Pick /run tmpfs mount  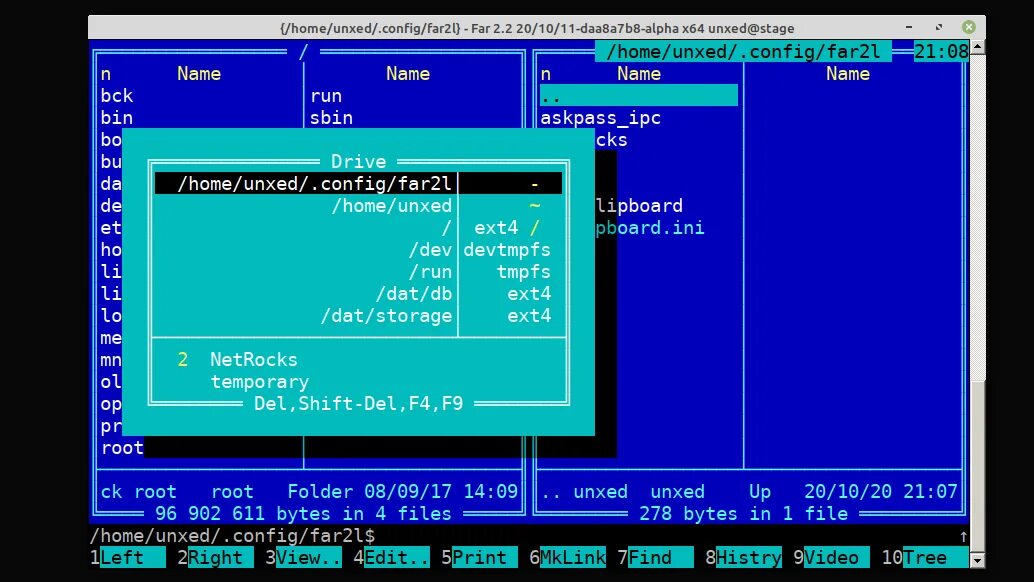(358, 272)
